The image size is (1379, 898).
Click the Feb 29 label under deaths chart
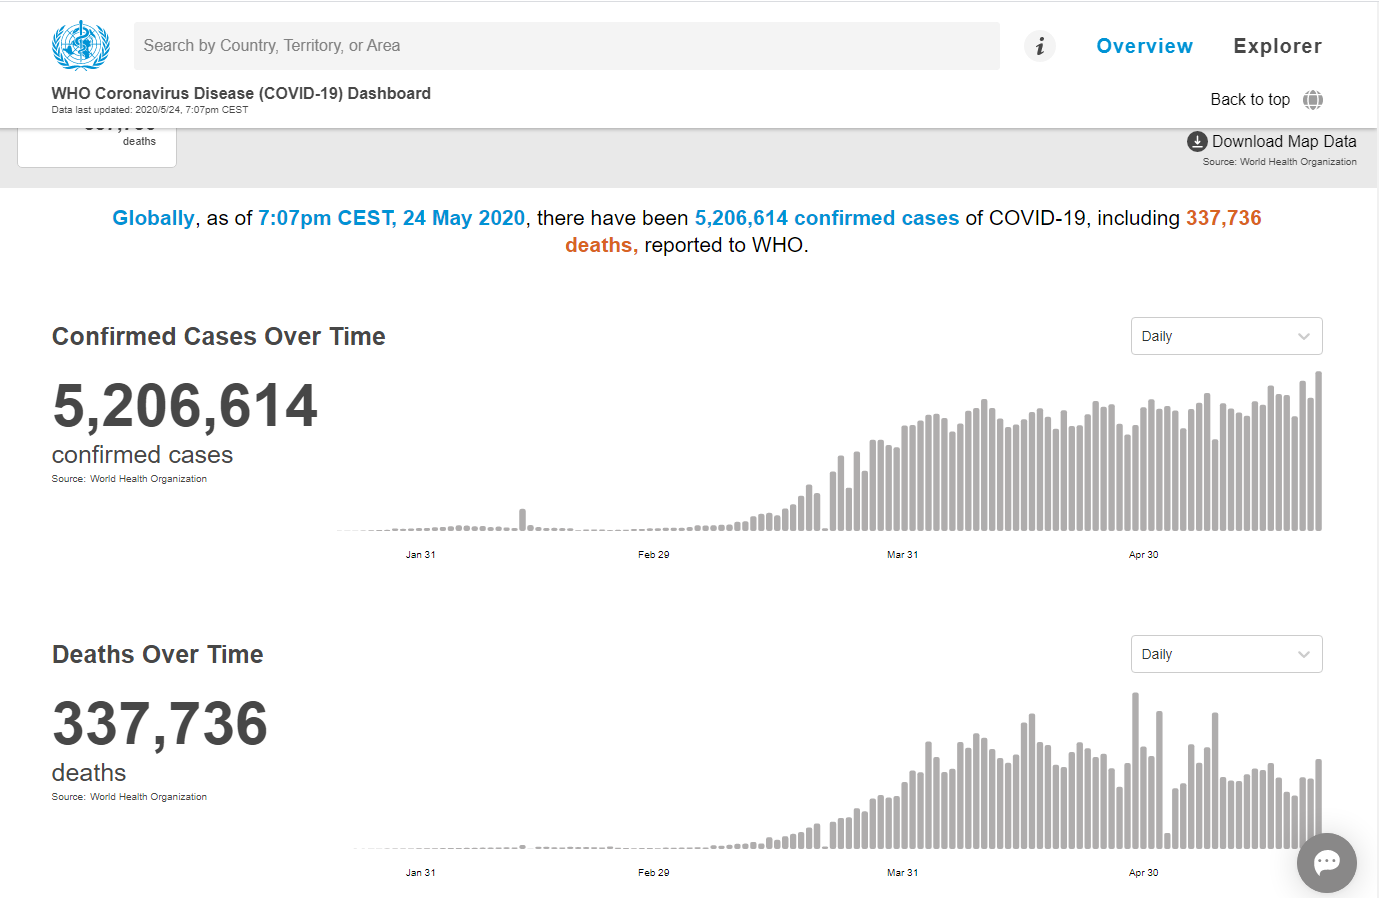[x=654, y=872]
